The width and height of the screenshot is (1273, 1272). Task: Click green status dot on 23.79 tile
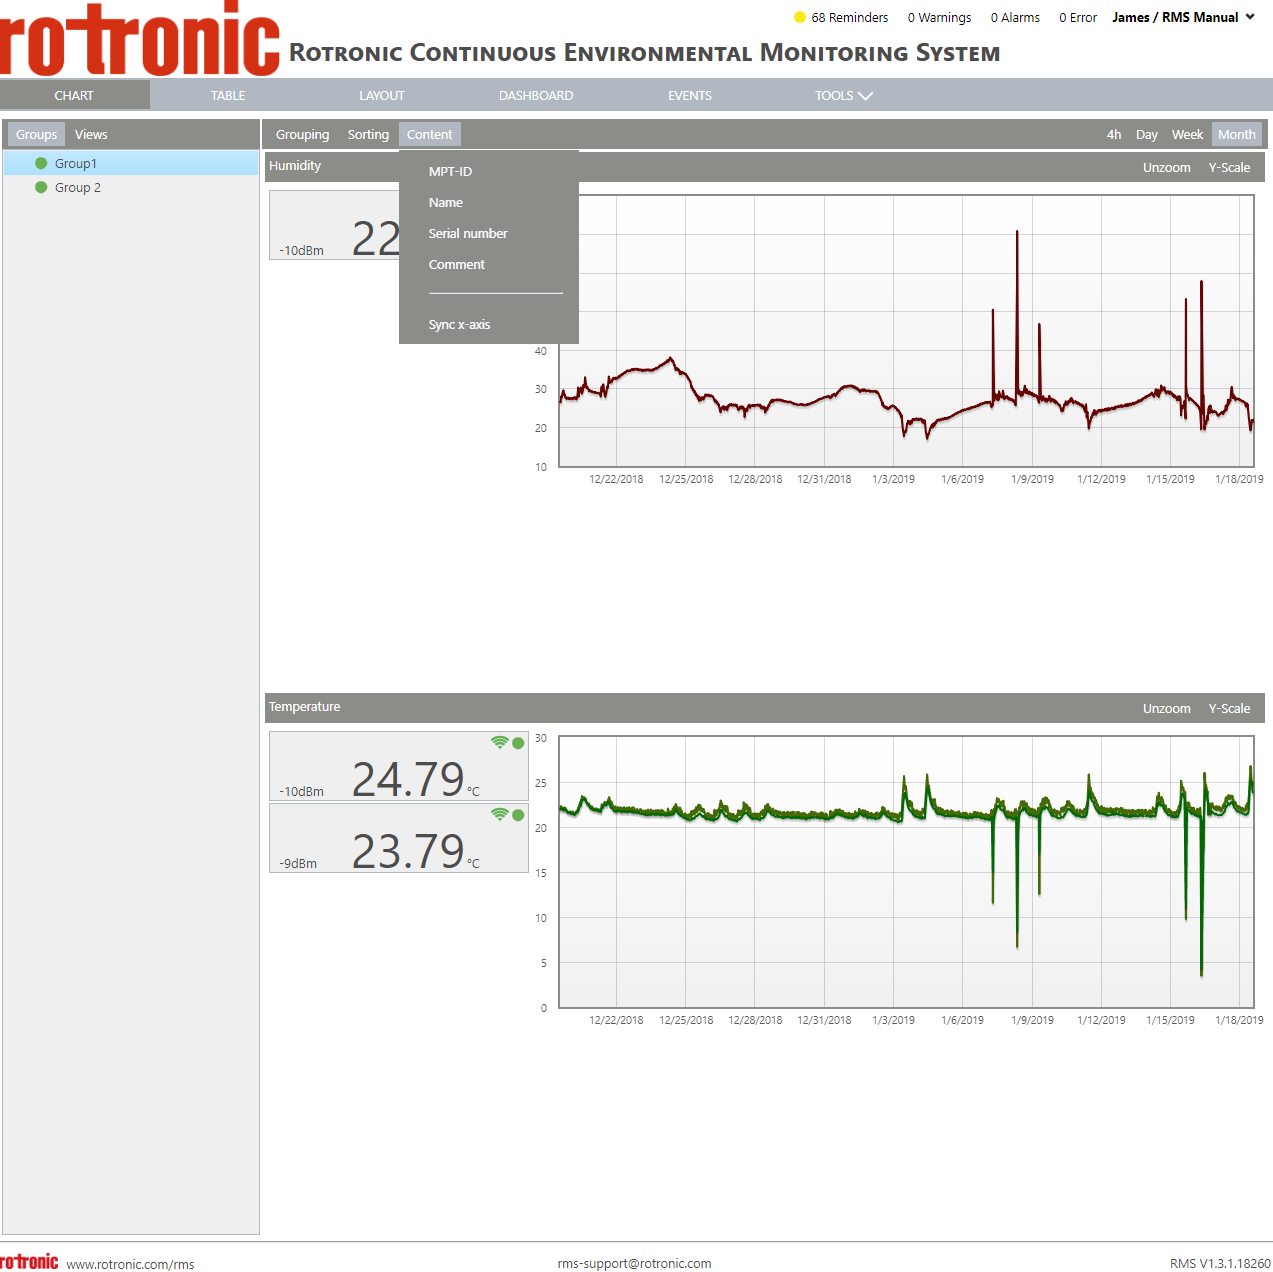[518, 815]
